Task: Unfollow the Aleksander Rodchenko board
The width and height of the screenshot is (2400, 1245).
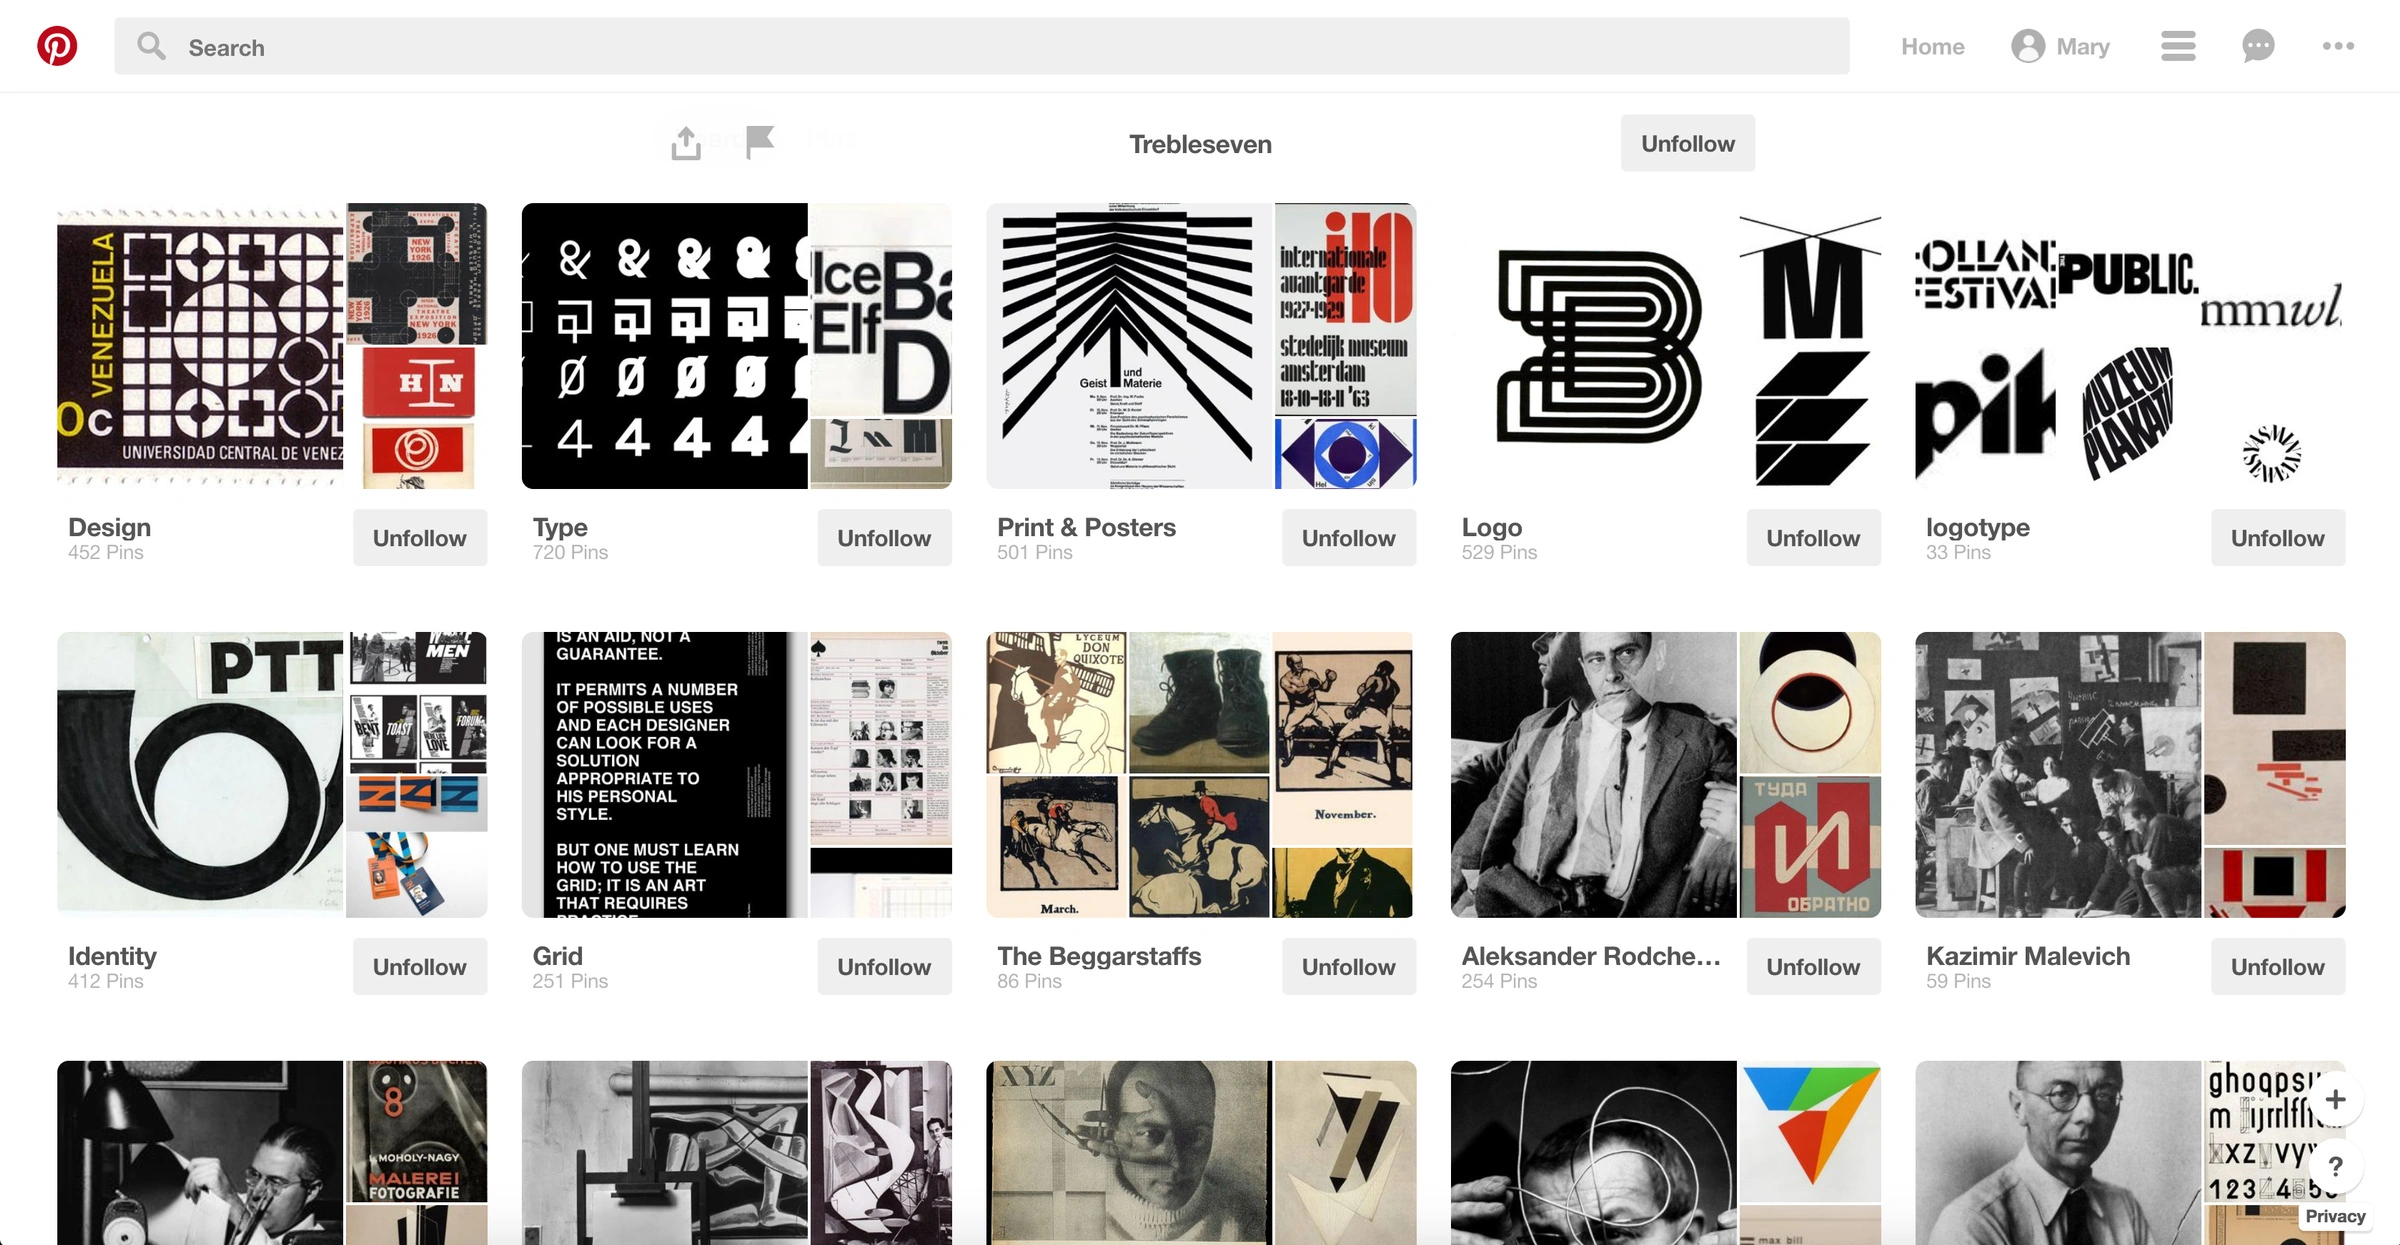Action: coord(1813,967)
